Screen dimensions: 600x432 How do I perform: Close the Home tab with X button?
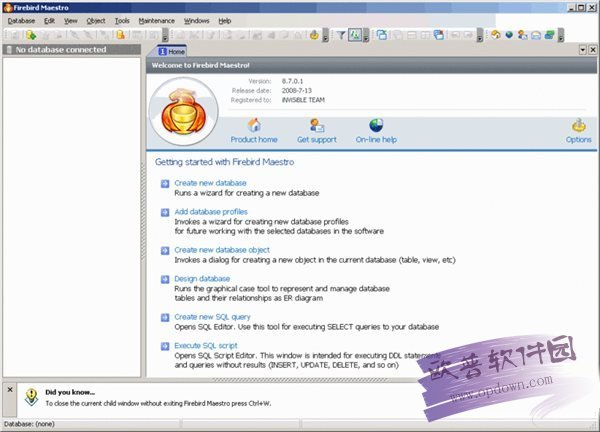pos(592,50)
